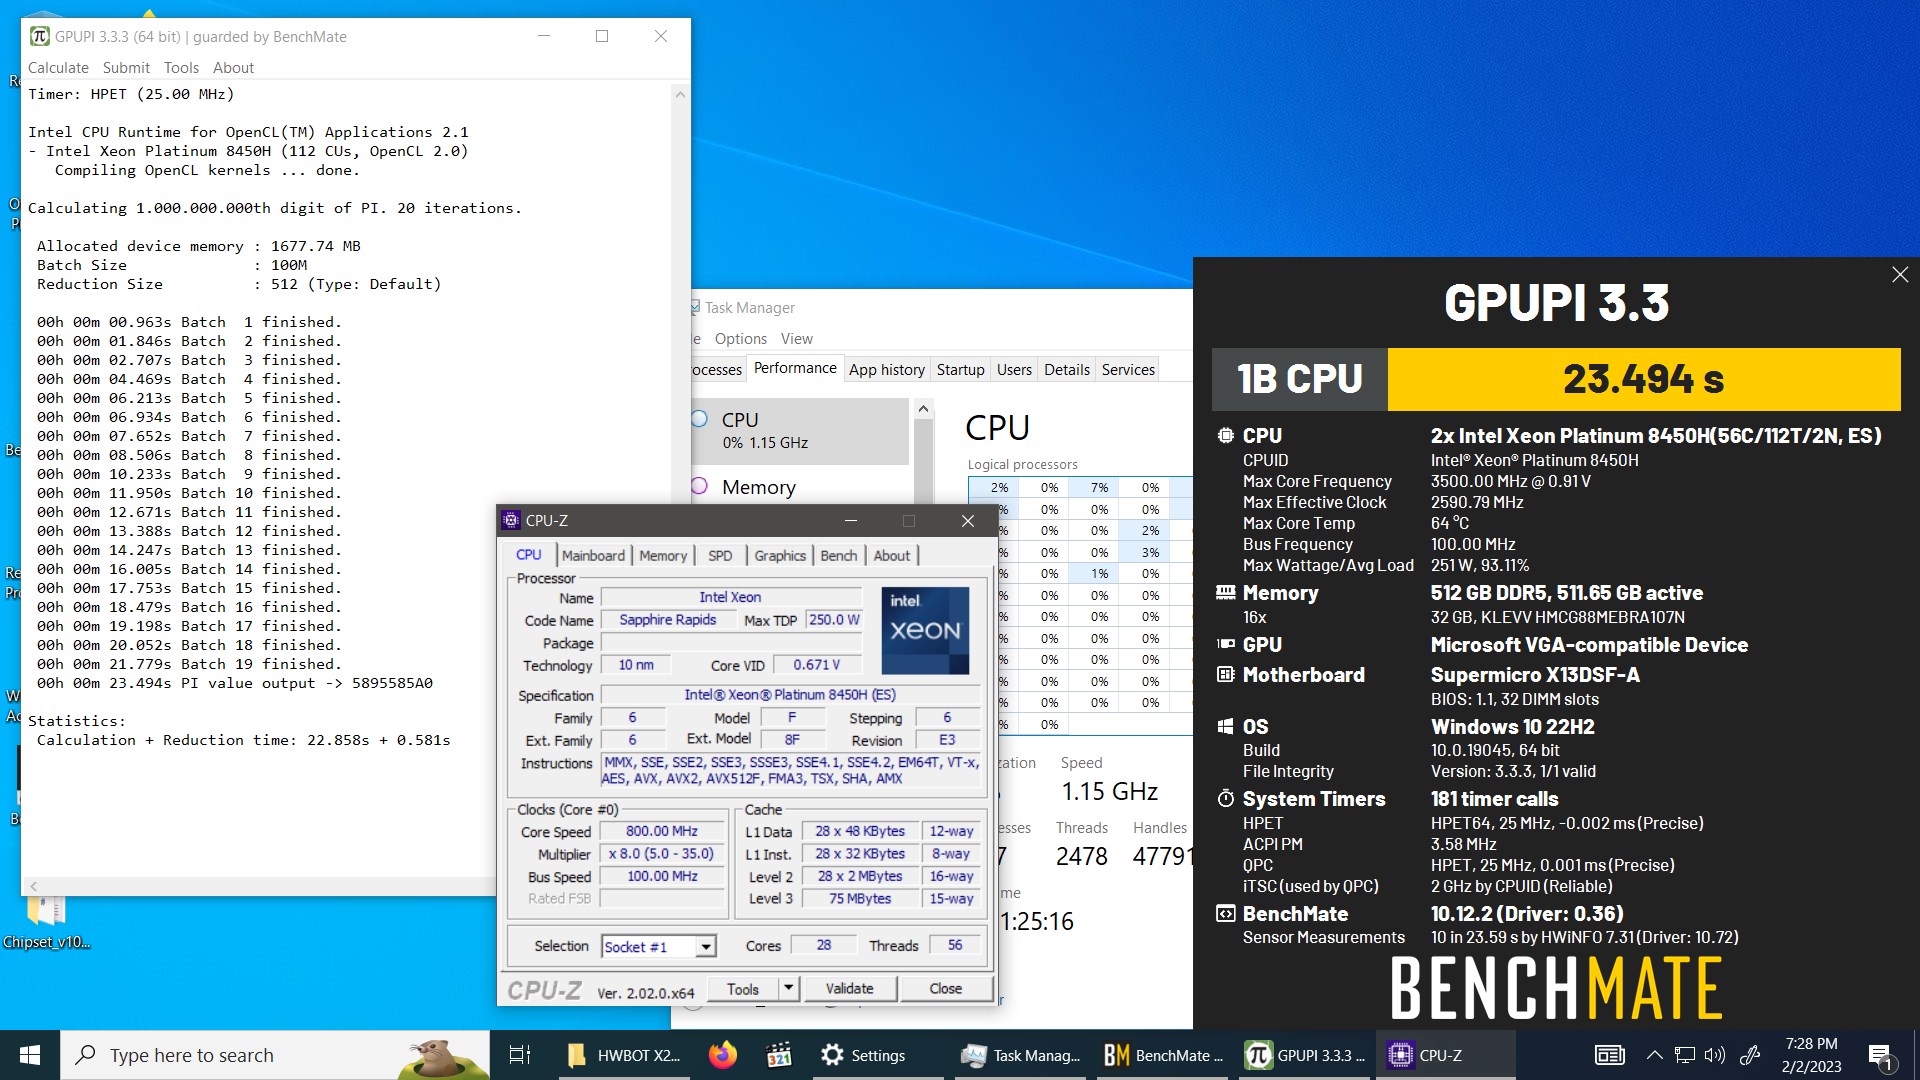The height and width of the screenshot is (1080, 1920).
Task: Switch to Startup tab in Task Manager
Action: (960, 369)
